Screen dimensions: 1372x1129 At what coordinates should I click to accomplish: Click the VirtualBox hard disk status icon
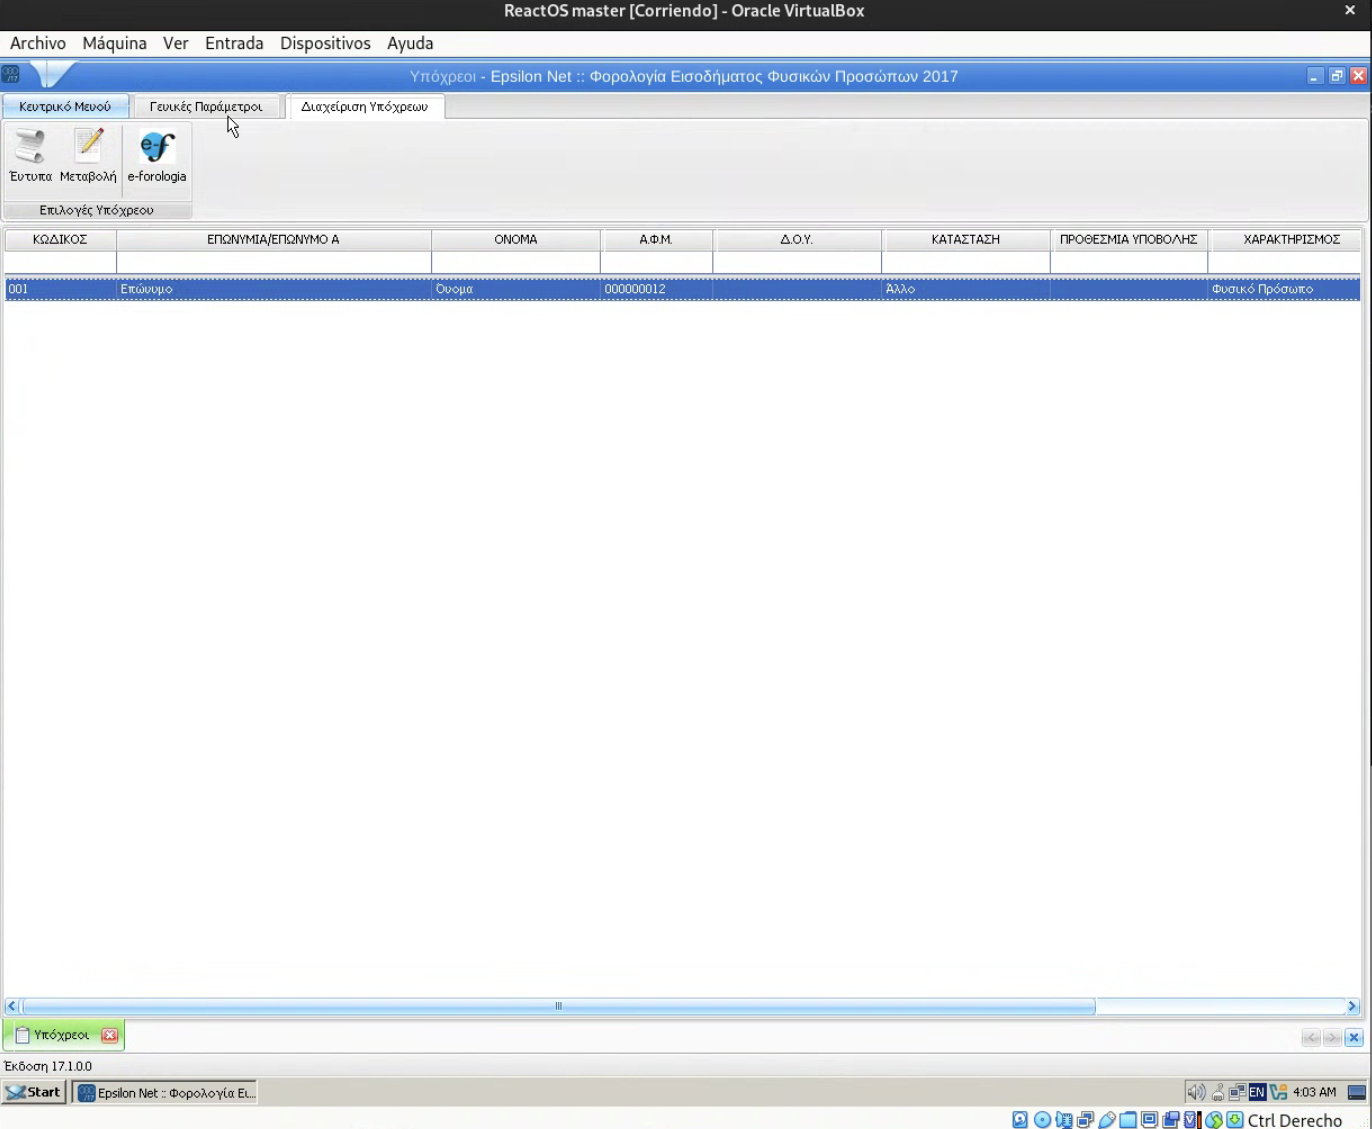tap(1020, 1120)
